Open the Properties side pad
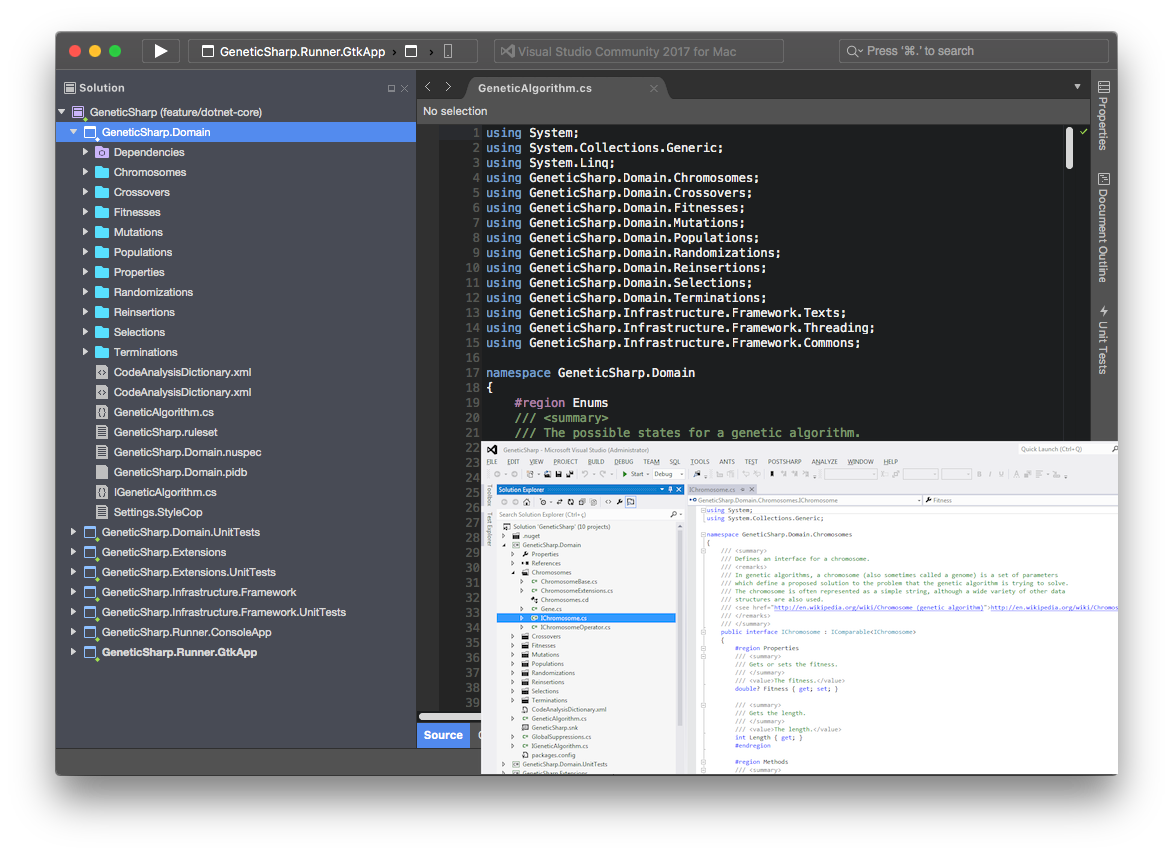This screenshot has width=1173, height=855. click(1103, 116)
